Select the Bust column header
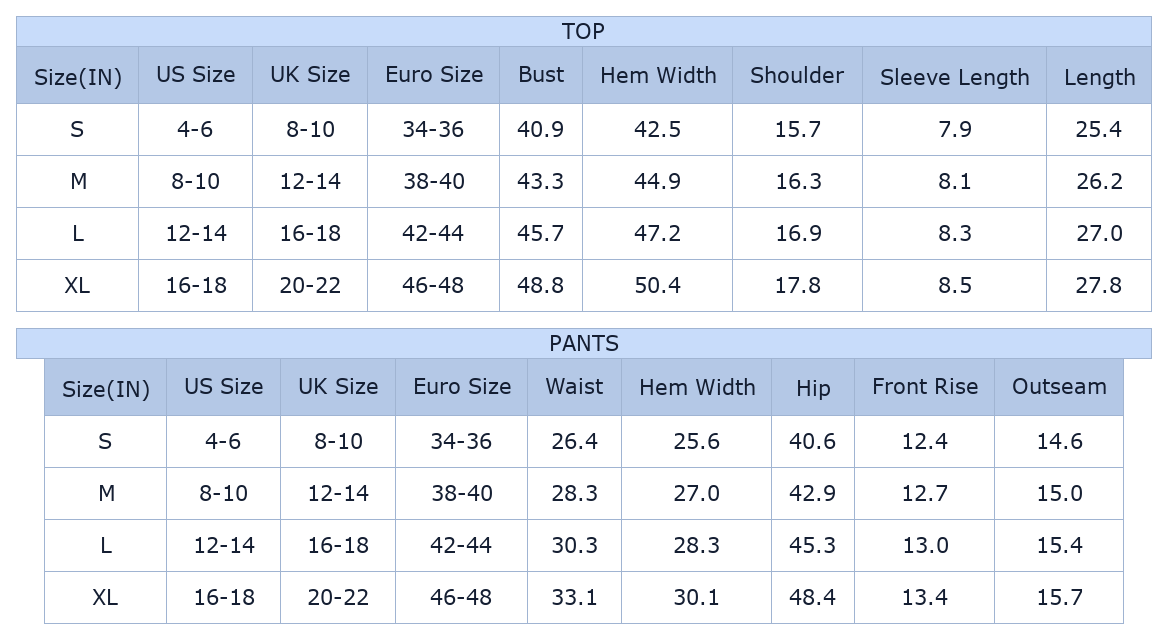This screenshot has width=1167, height=644. click(541, 75)
